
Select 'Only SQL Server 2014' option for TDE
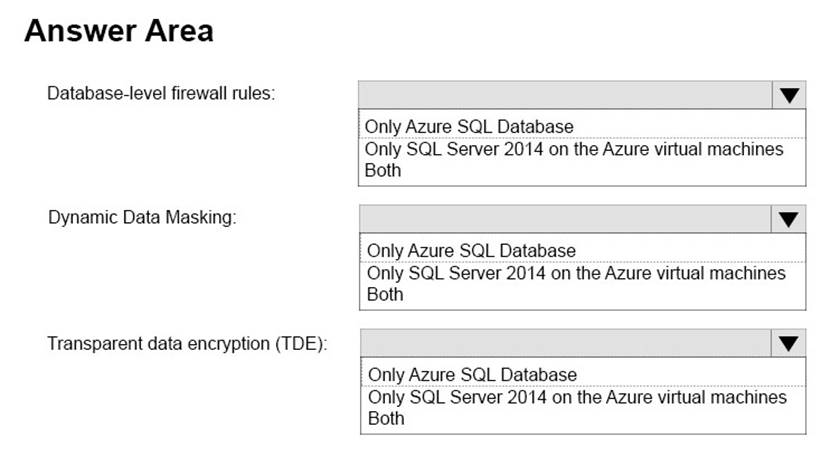pyautogui.click(x=577, y=397)
